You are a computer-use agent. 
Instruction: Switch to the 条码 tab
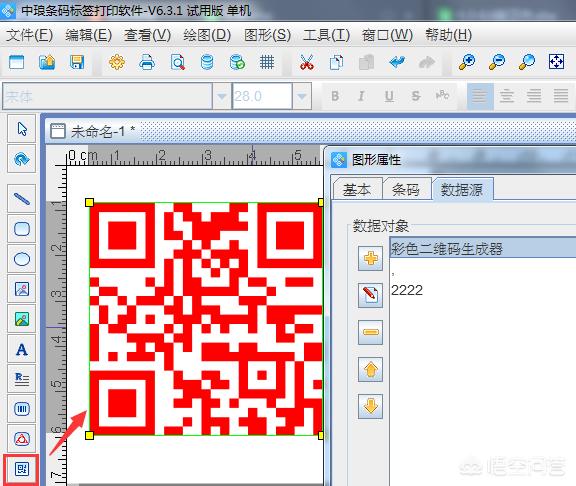(x=406, y=190)
